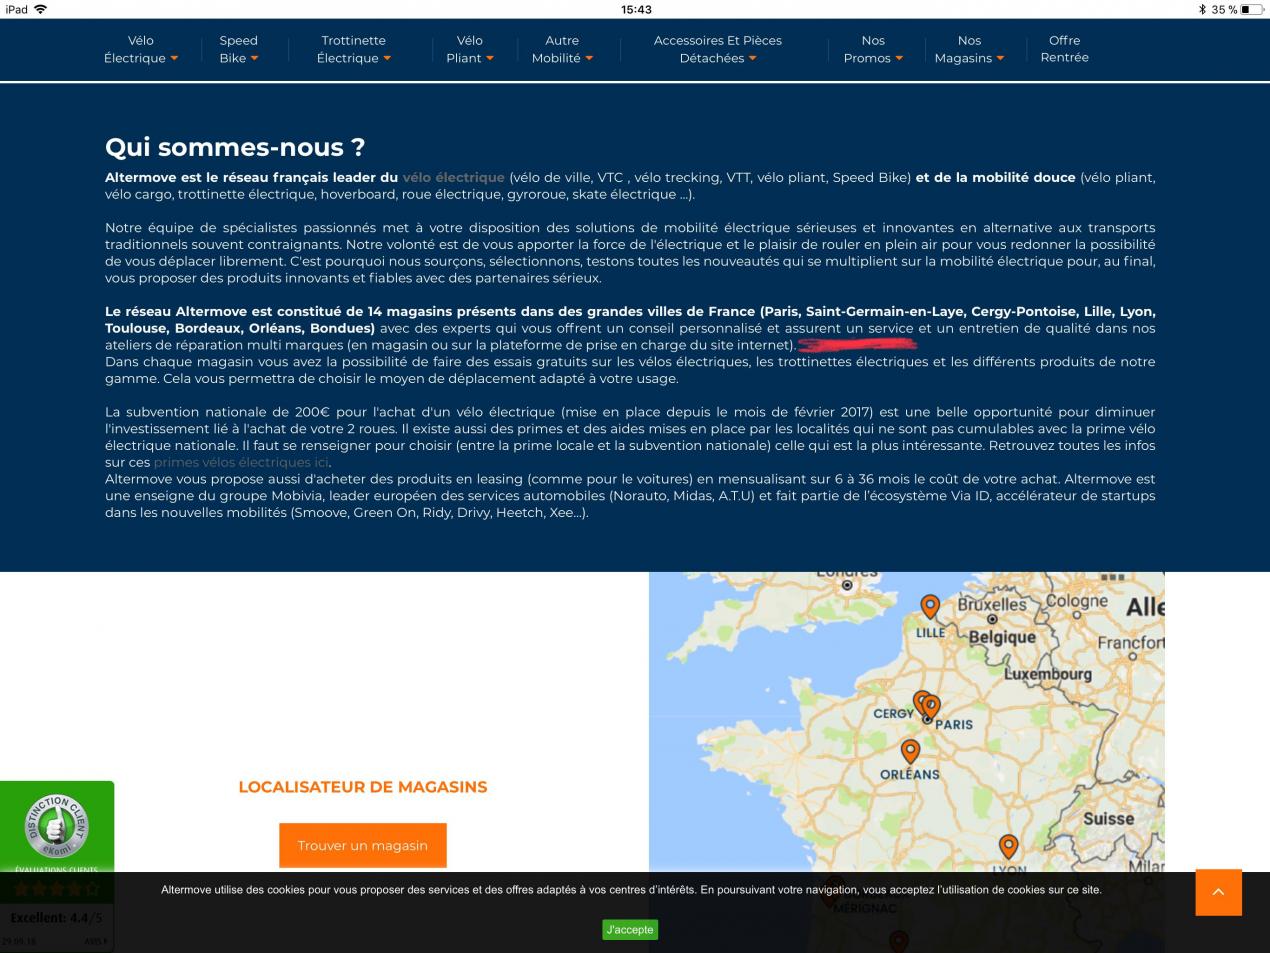This screenshot has height=953, width=1270.
Task: Open the Nos Magasins menu
Action: click(x=969, y=49)
